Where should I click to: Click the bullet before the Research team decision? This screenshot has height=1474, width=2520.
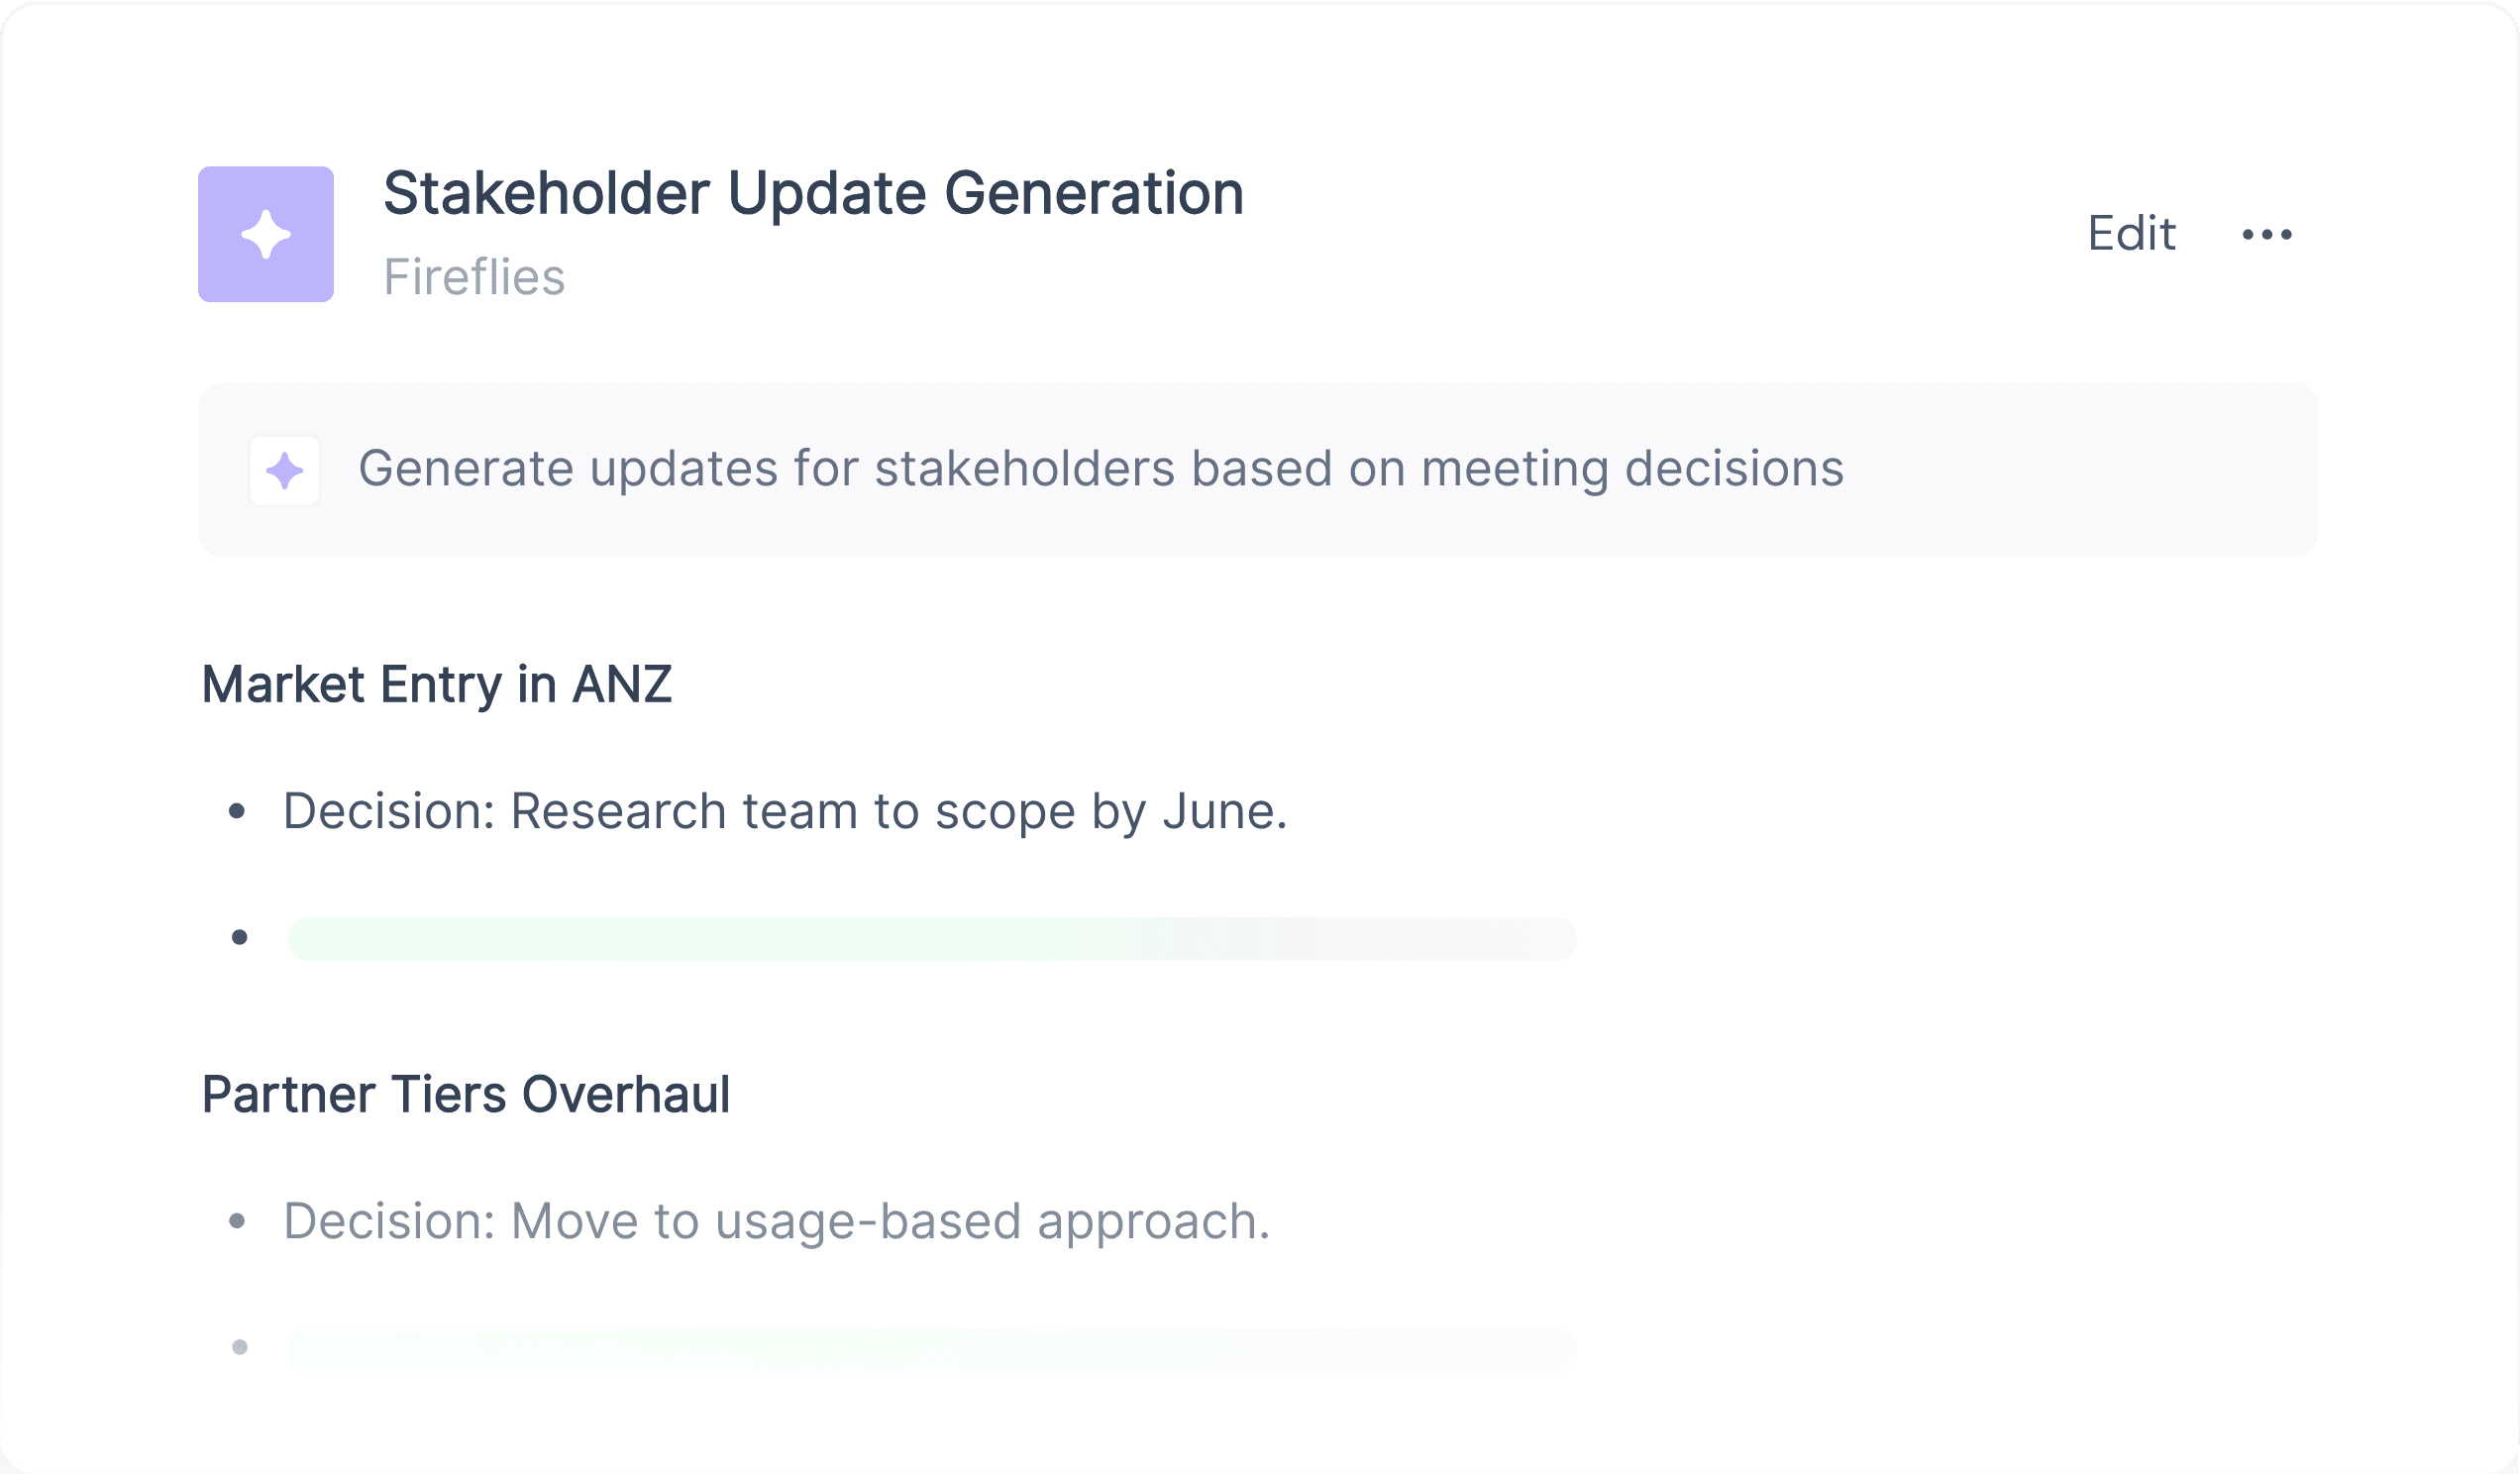(x=237, y=811)
